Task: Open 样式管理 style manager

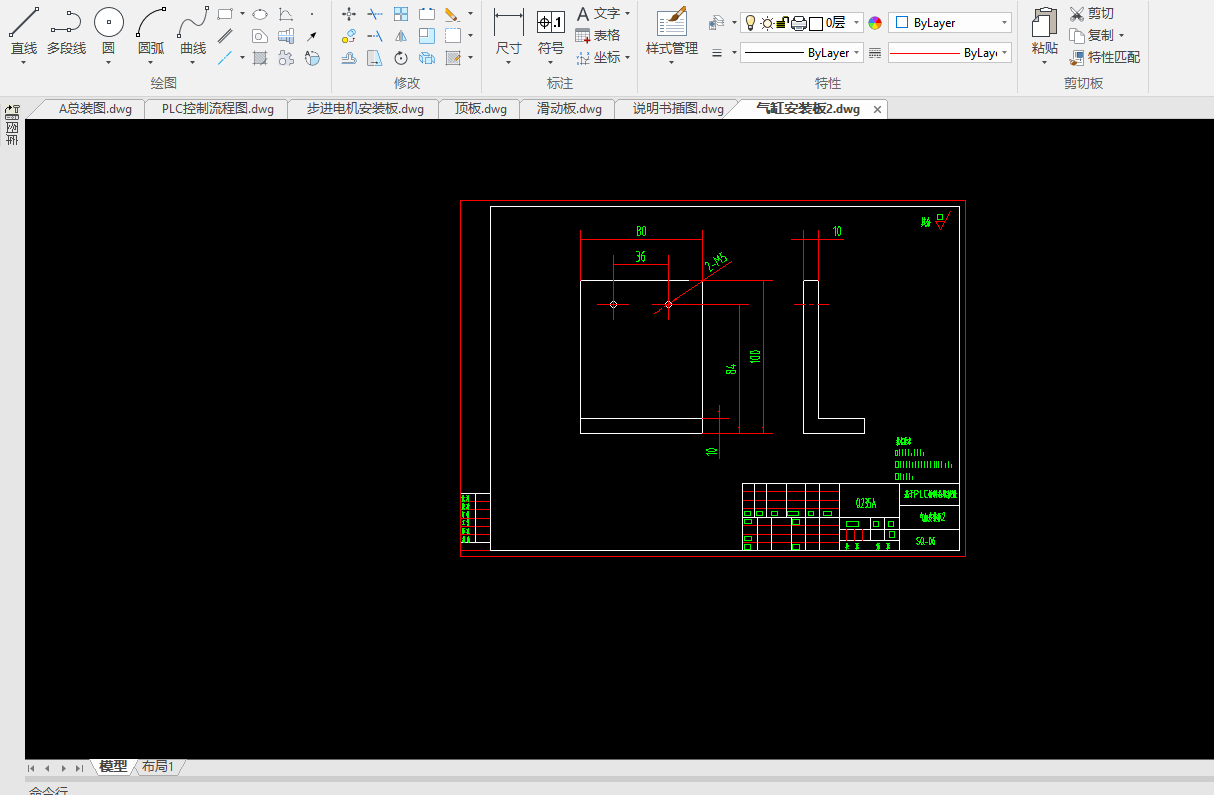Action: pos(672,30)
